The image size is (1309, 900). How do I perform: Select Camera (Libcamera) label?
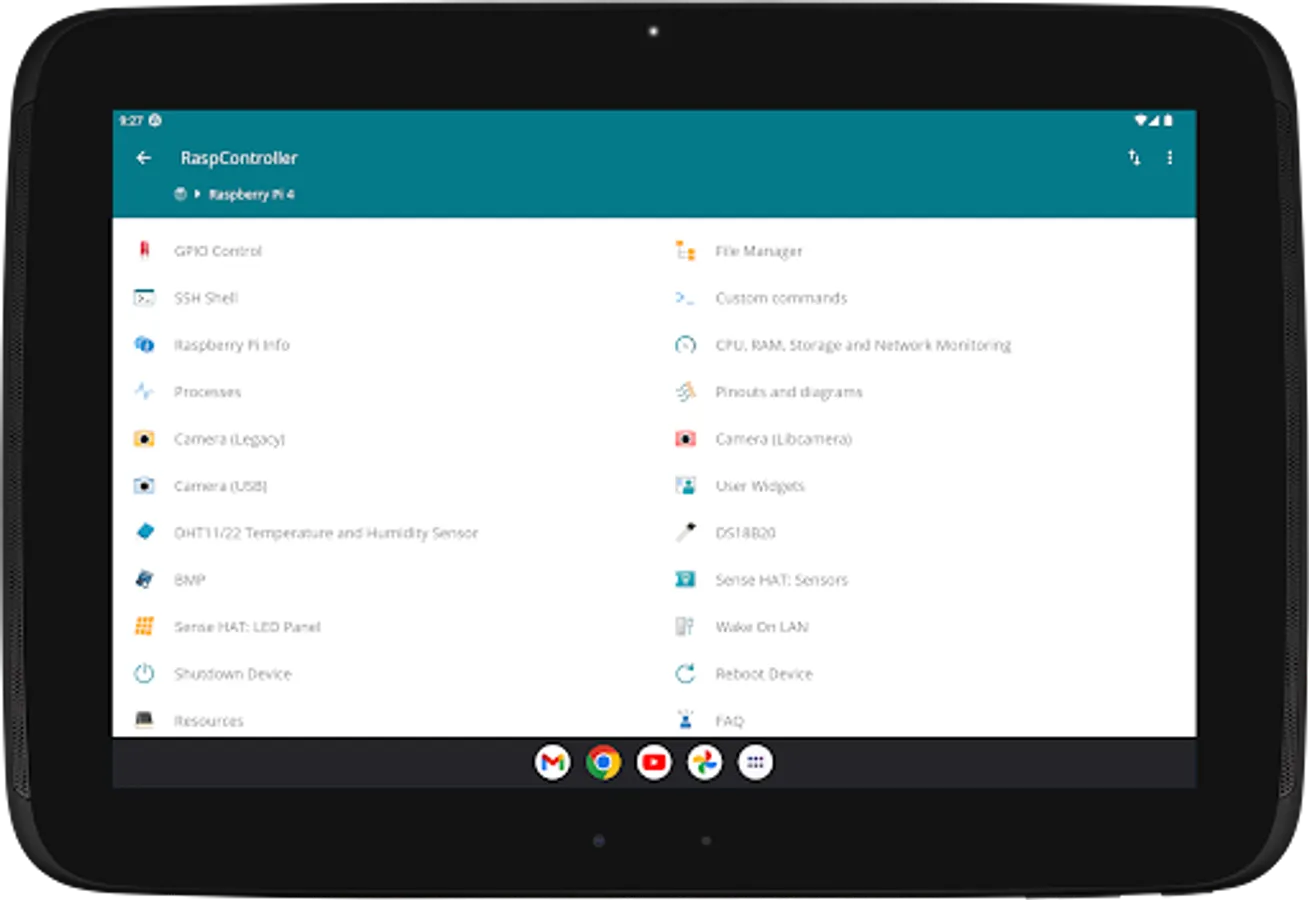784,439
